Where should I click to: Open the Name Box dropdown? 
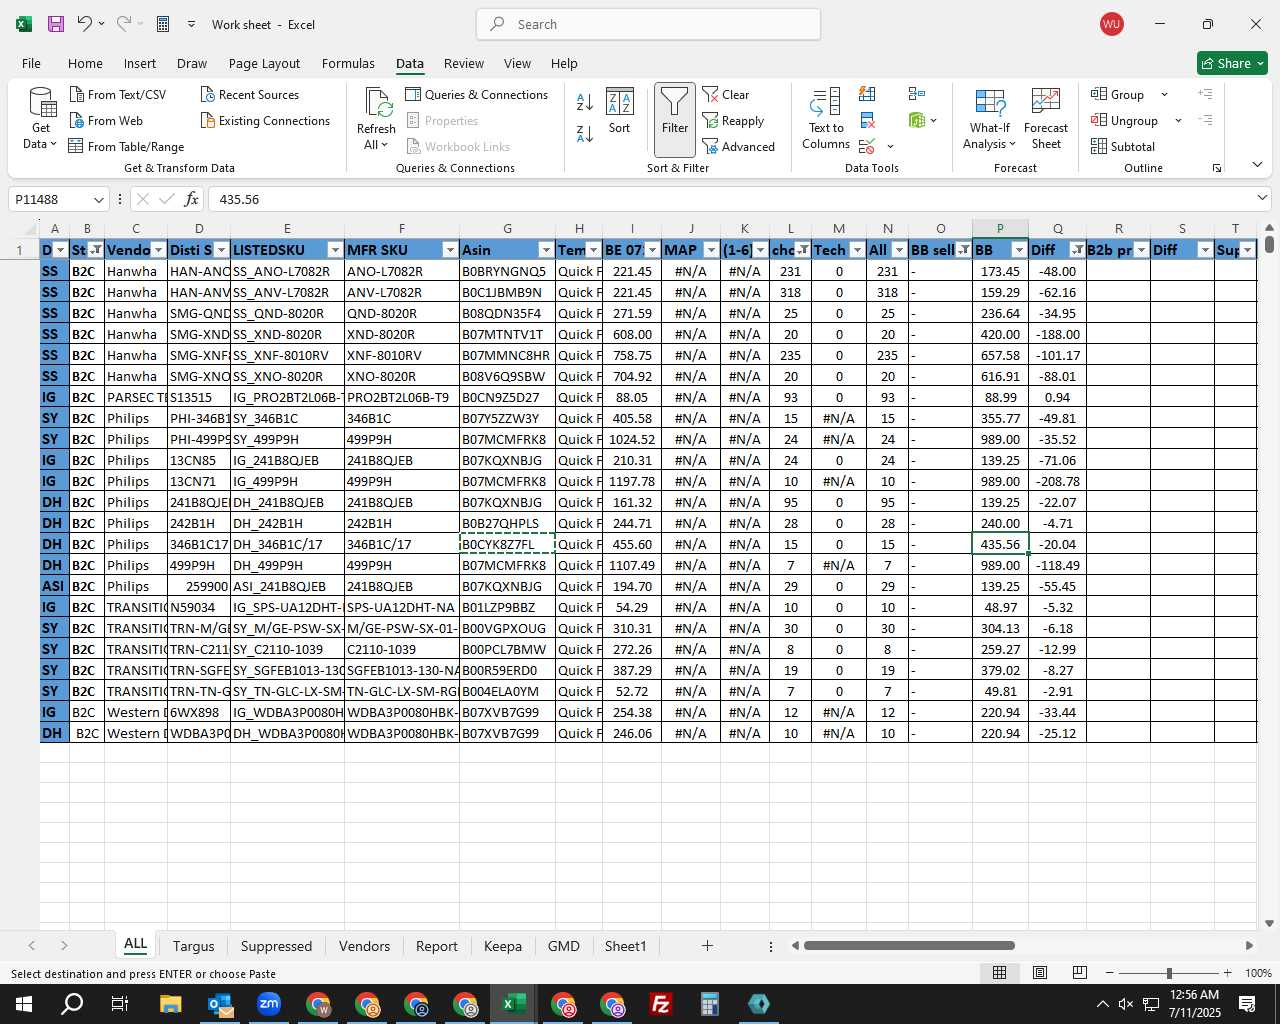click(x=98, y=199)
